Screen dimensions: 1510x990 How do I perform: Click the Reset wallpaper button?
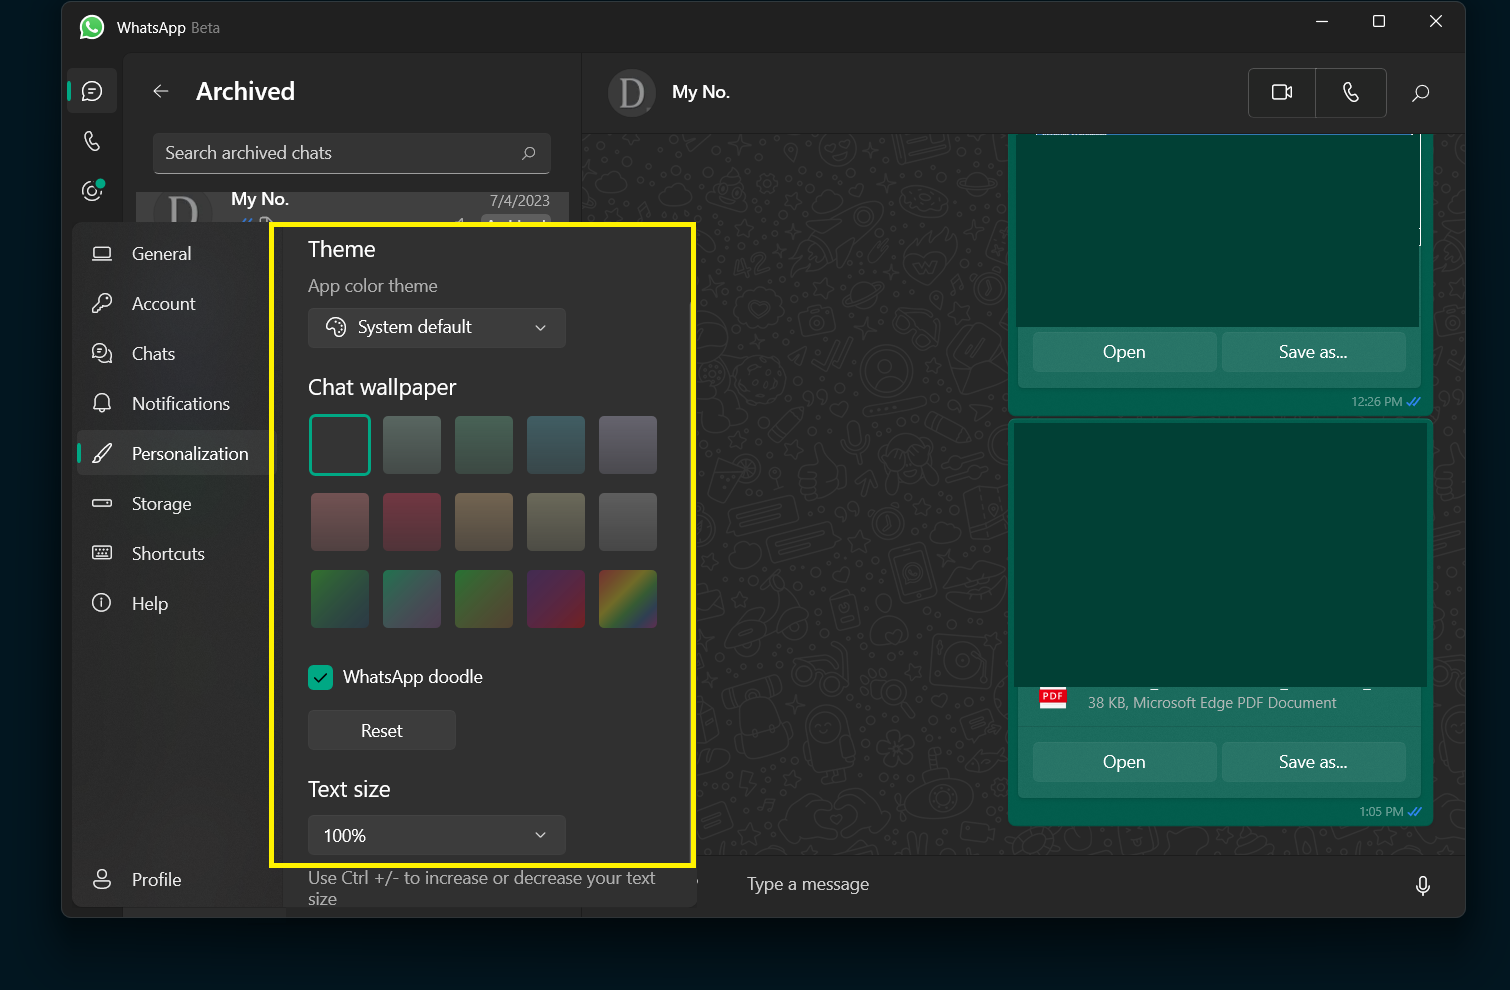point(382,731)
